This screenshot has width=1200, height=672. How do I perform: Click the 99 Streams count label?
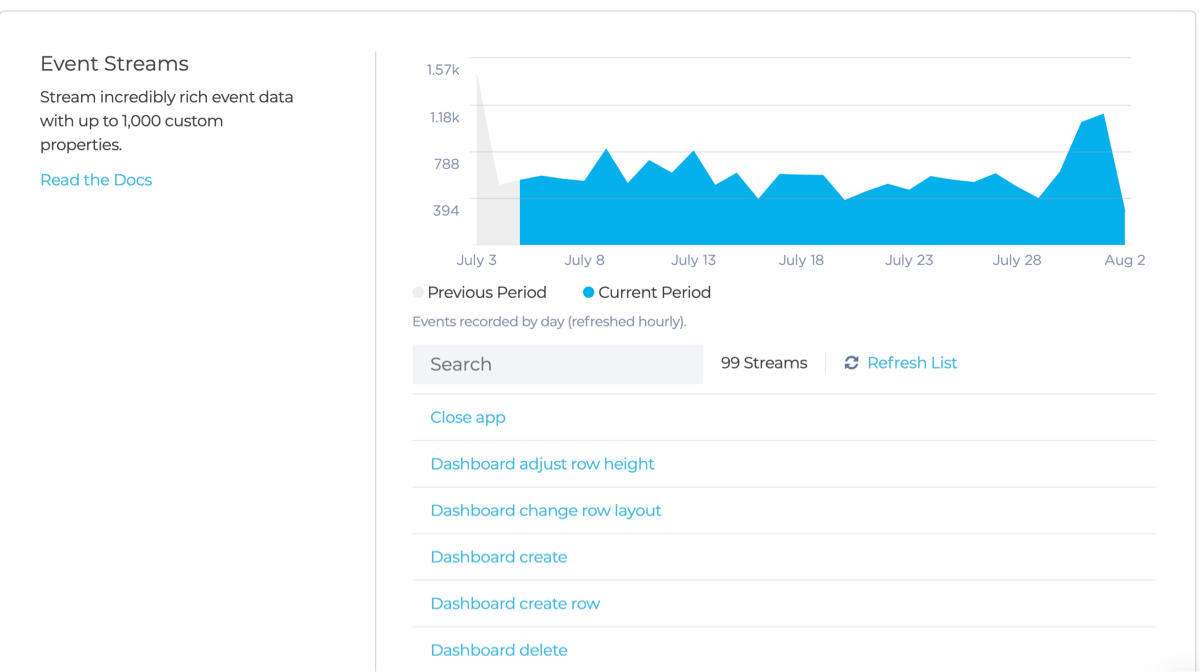[x=764, y=363]
